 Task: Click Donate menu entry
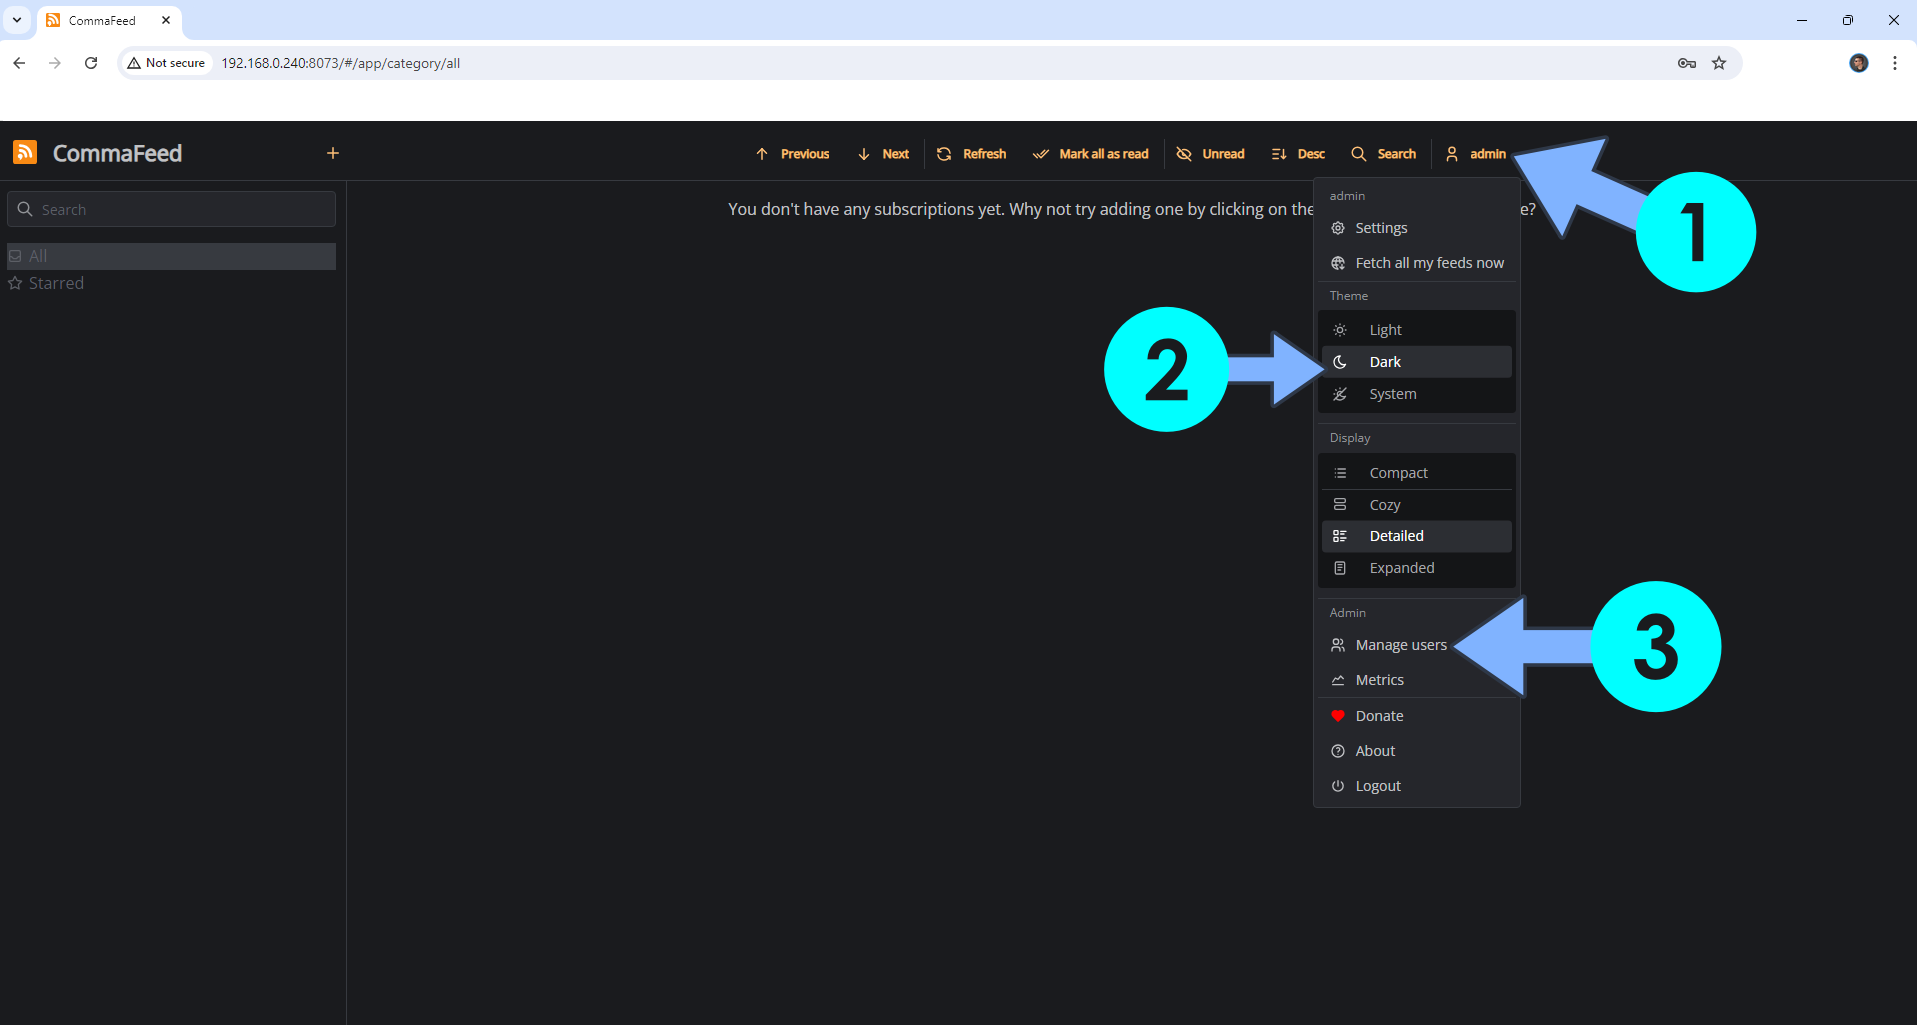coord(1417,716)
